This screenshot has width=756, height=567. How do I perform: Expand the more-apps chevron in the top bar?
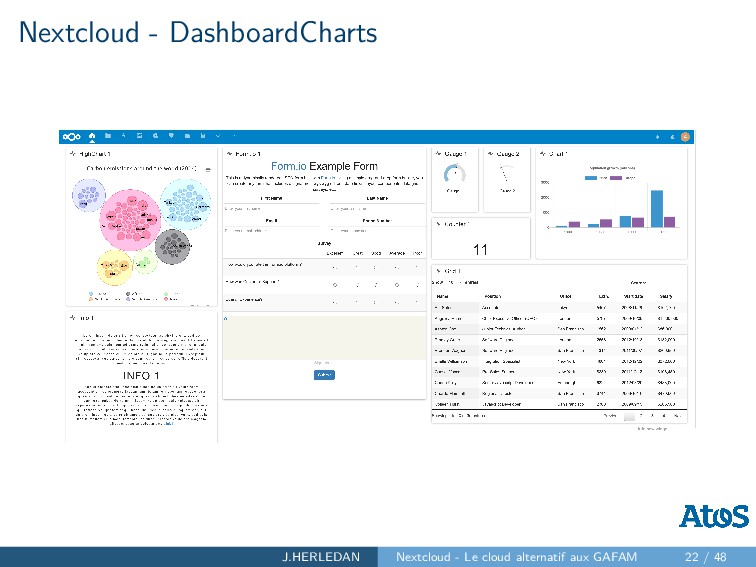(x=218, y=136)
